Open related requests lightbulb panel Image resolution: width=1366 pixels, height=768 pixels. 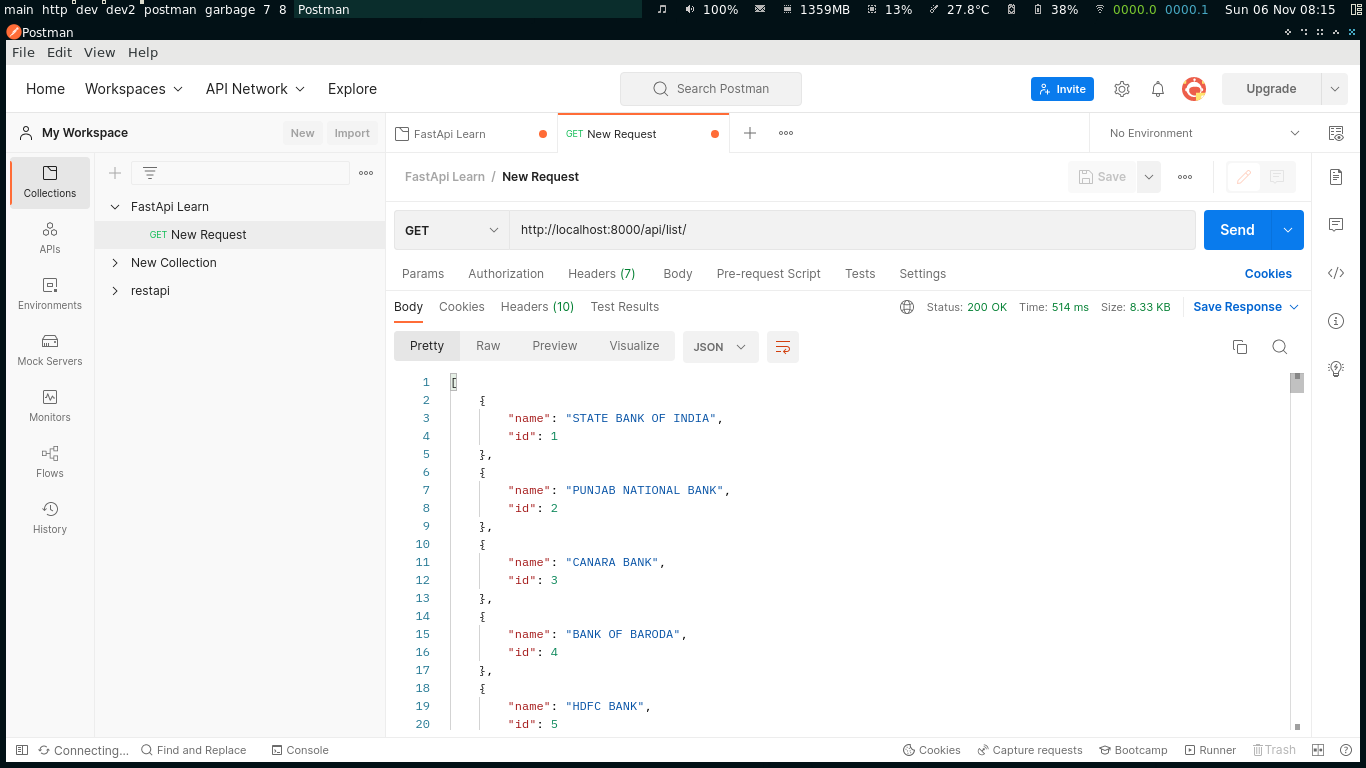click(x=1336, y=368)
